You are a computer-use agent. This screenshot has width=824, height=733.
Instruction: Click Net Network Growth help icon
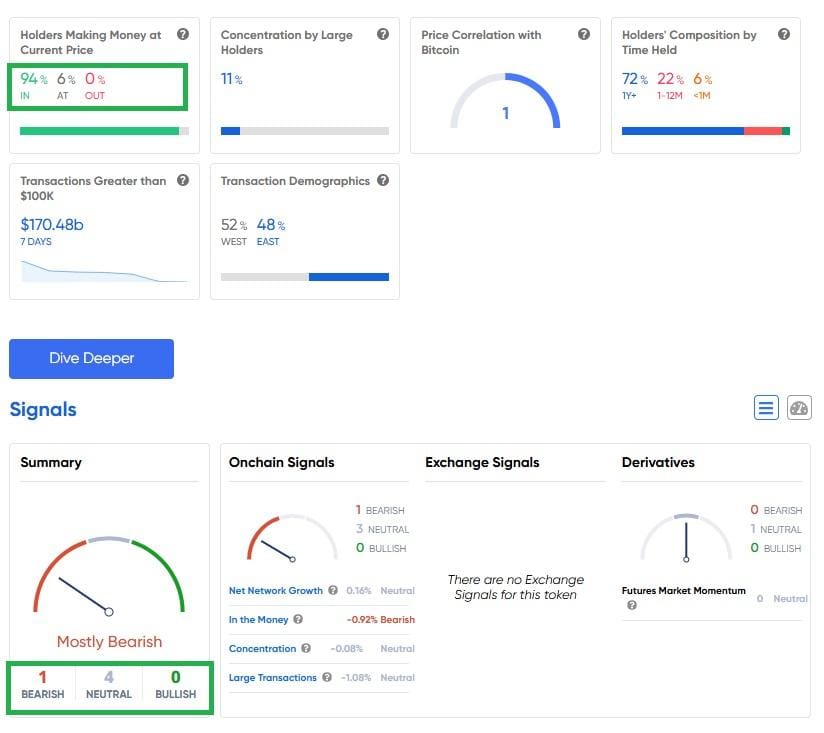333,591
